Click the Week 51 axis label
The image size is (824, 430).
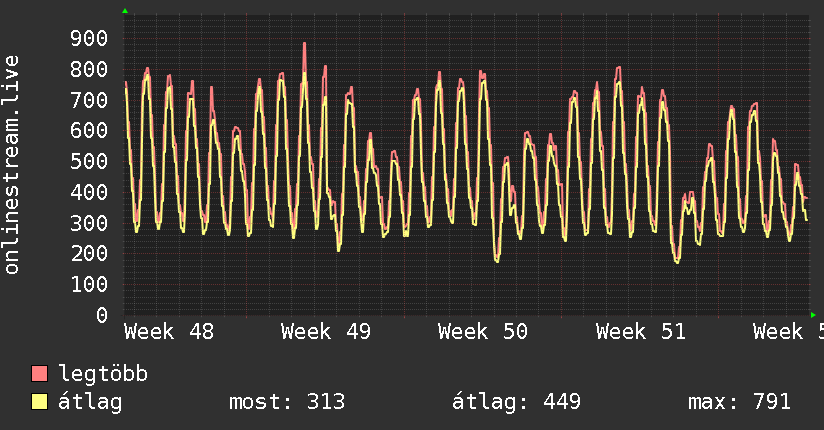tap(641, 332)
